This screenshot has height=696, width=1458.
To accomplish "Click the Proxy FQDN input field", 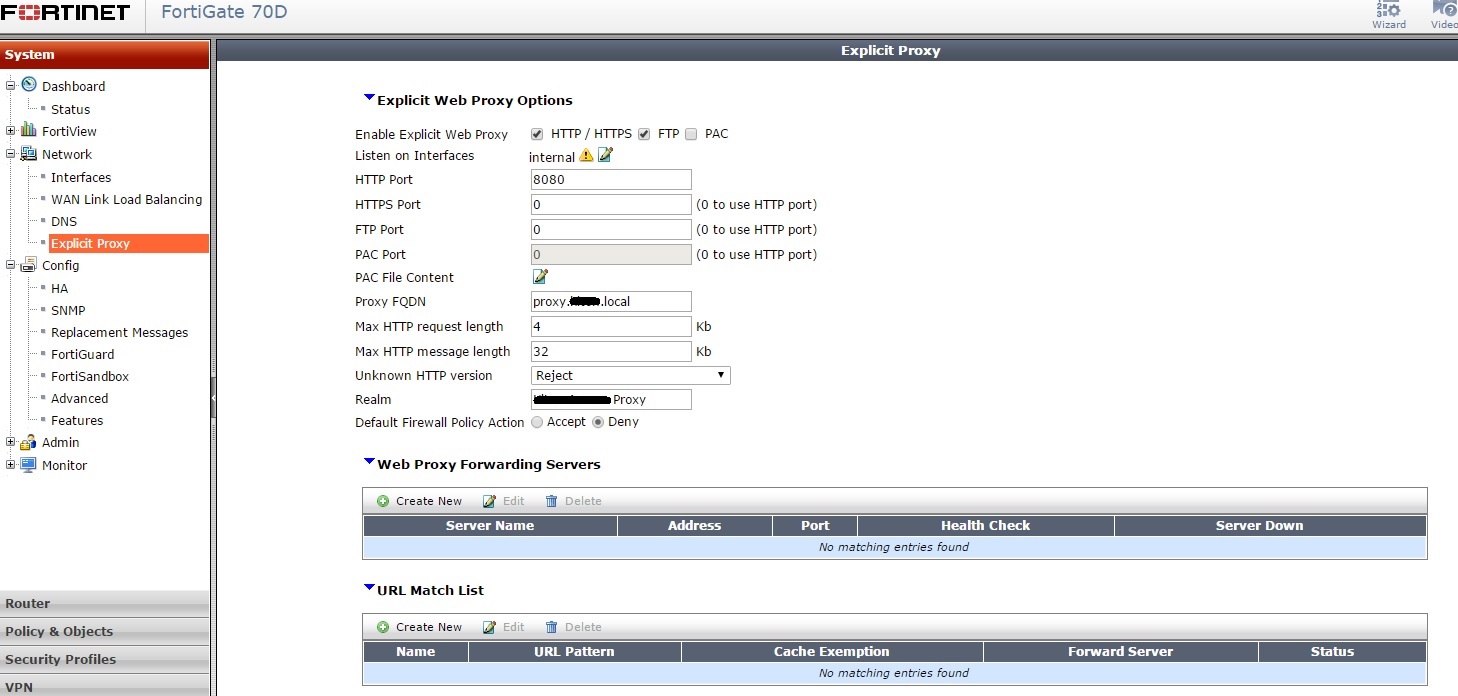I will (611, 301).
